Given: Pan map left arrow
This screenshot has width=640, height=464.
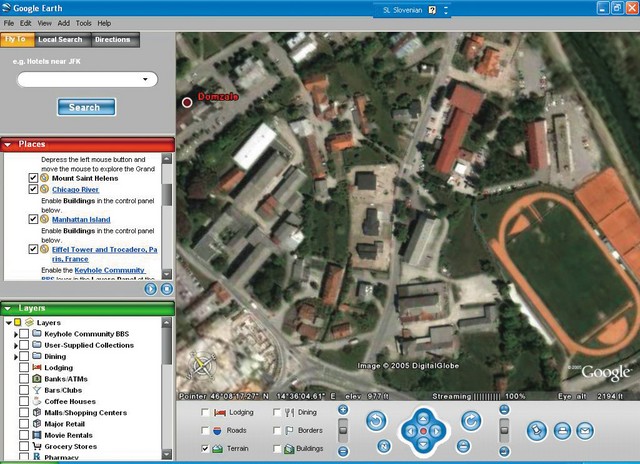Looking at the screenshot, I should click(410, 431).
